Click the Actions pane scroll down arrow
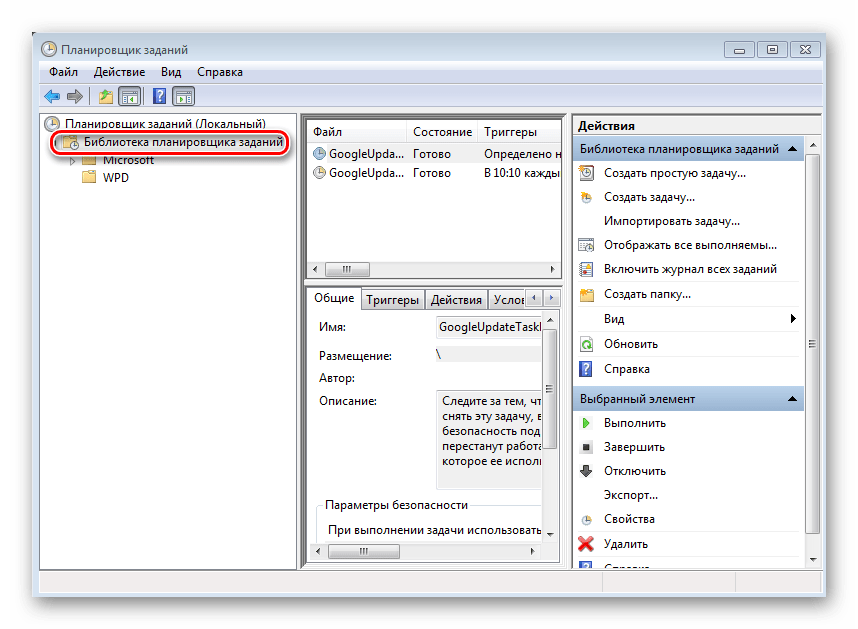 click(813, 560)
